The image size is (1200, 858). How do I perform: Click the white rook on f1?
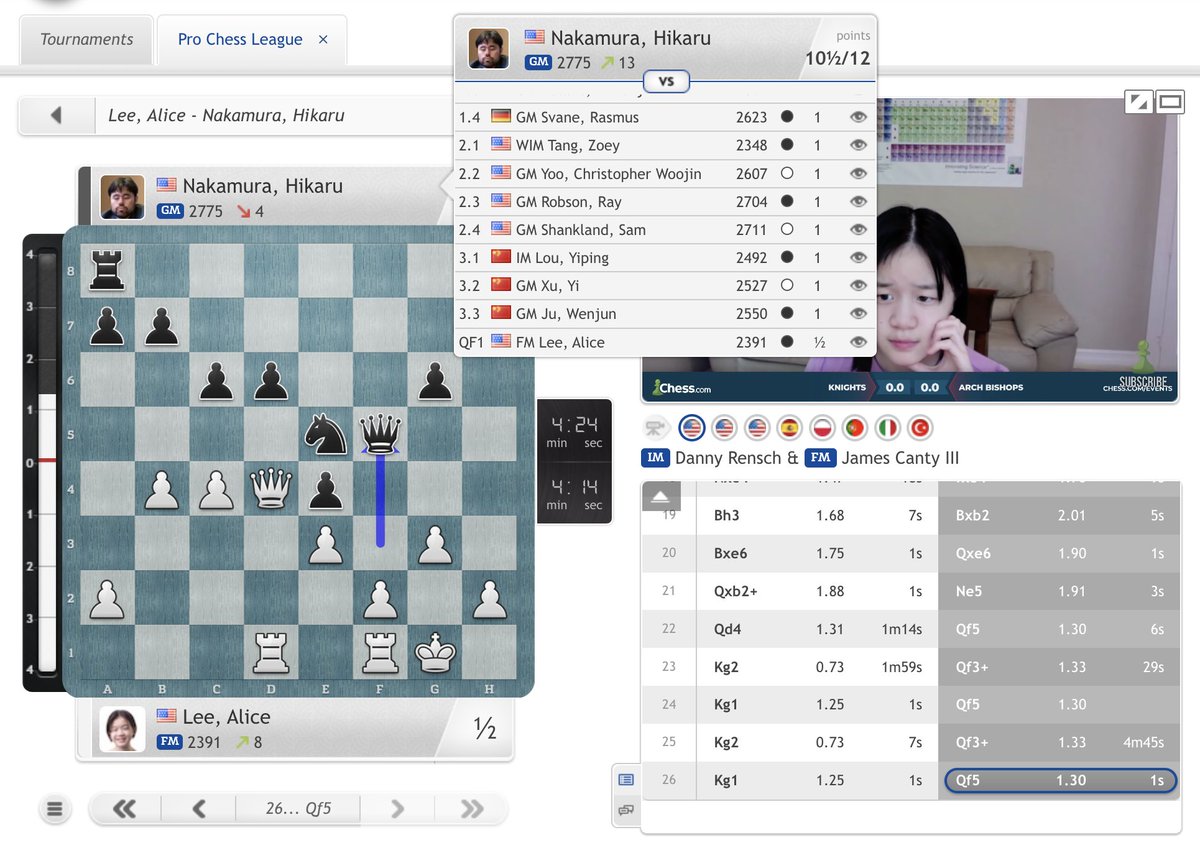(380, 652)
